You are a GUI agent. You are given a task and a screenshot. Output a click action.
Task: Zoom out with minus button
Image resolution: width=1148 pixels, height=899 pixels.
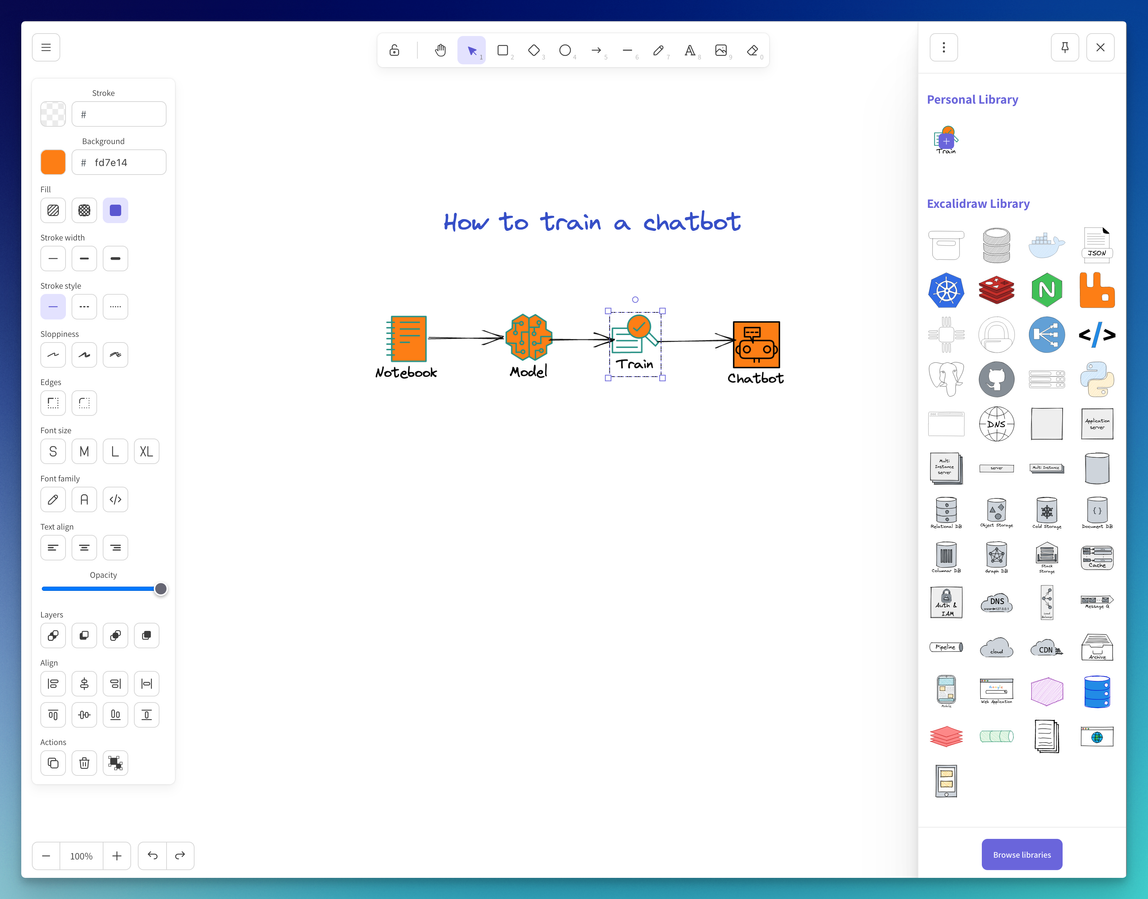tap(46, 856)
